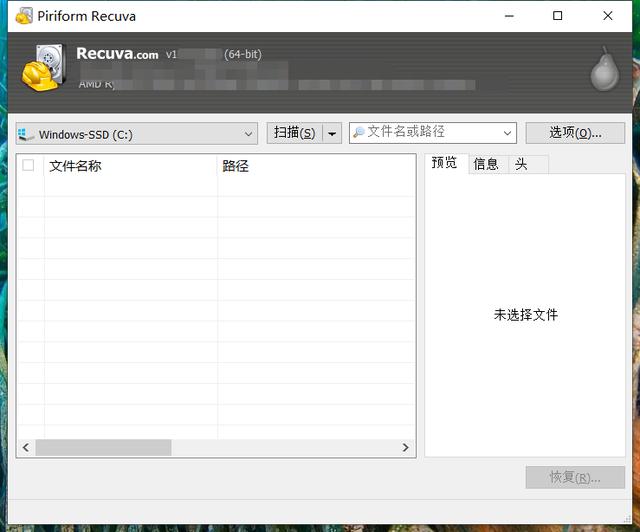Click the 恢复(R)... recover button
The height and width of the screenshot is (532, 640).
point(575,477)
